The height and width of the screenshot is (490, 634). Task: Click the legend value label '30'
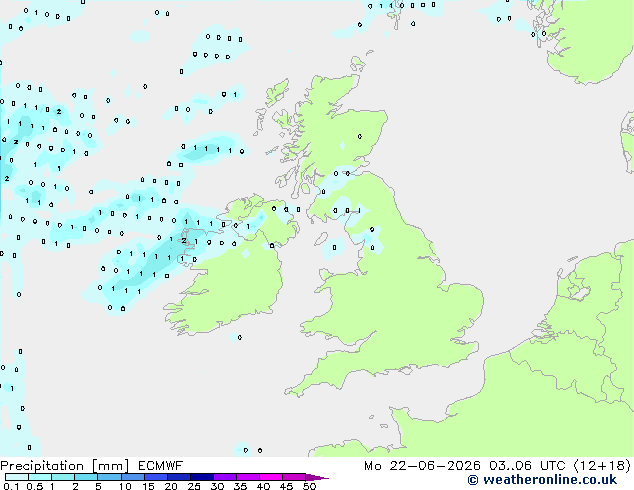point(217,486)
